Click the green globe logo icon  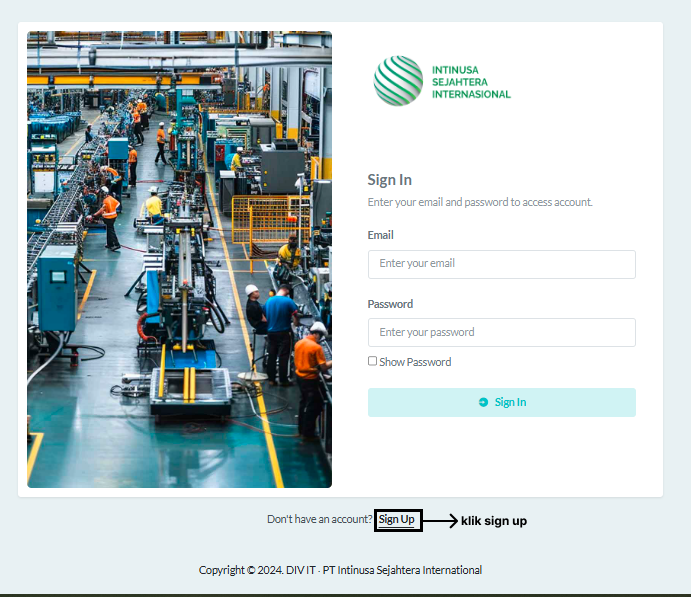(x=398, y=81)
